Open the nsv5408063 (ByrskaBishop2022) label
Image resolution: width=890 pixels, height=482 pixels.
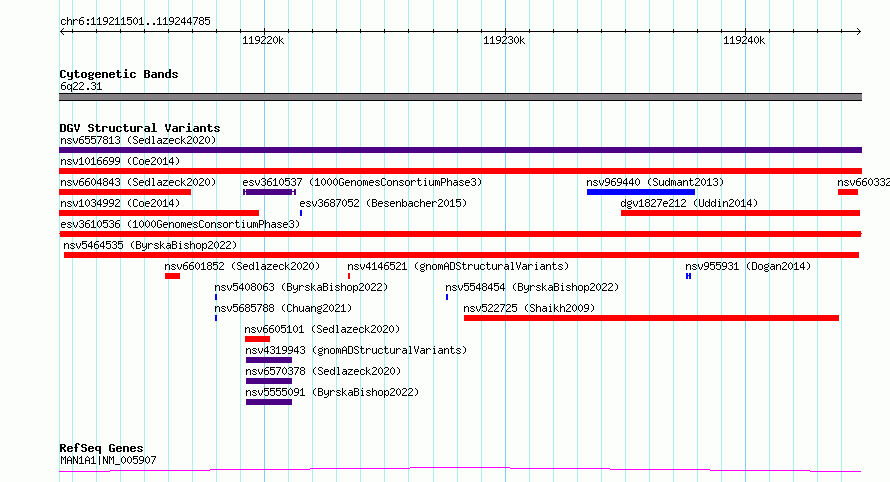[x=301, y=287]
